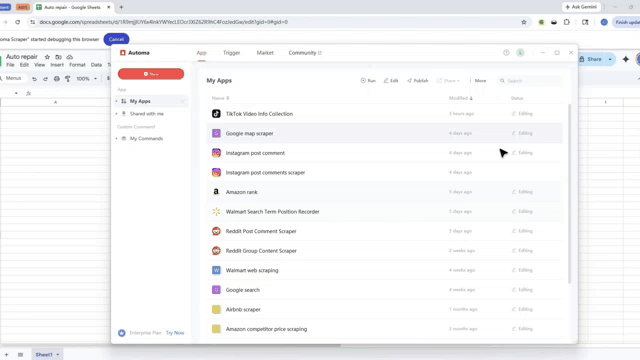Sort apps by Name column
Viewport: 640px width, 360px height.
(220, 98)
